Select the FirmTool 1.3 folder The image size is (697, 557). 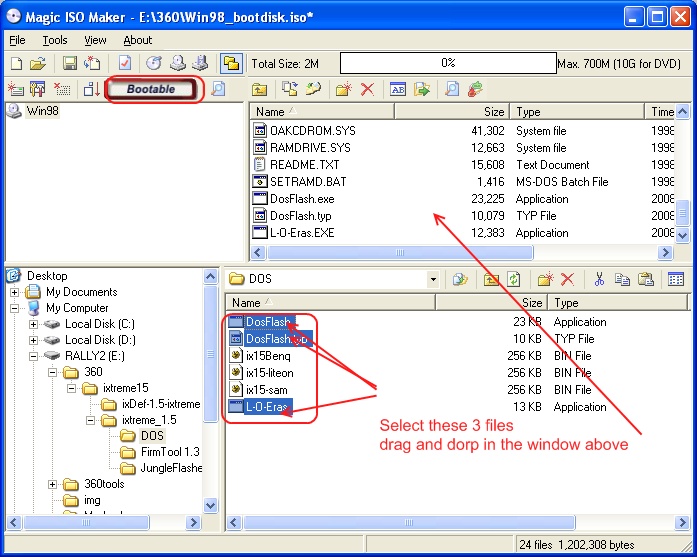170,452
